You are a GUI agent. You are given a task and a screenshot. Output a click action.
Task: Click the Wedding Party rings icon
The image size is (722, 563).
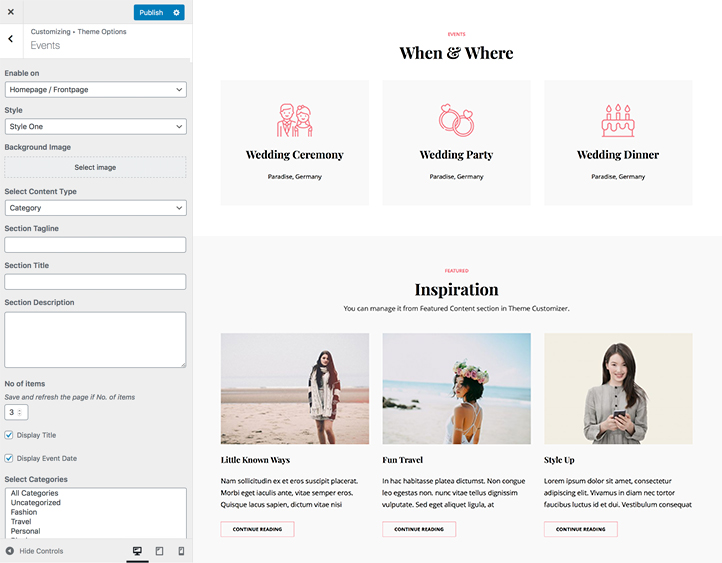pos(456,120)
